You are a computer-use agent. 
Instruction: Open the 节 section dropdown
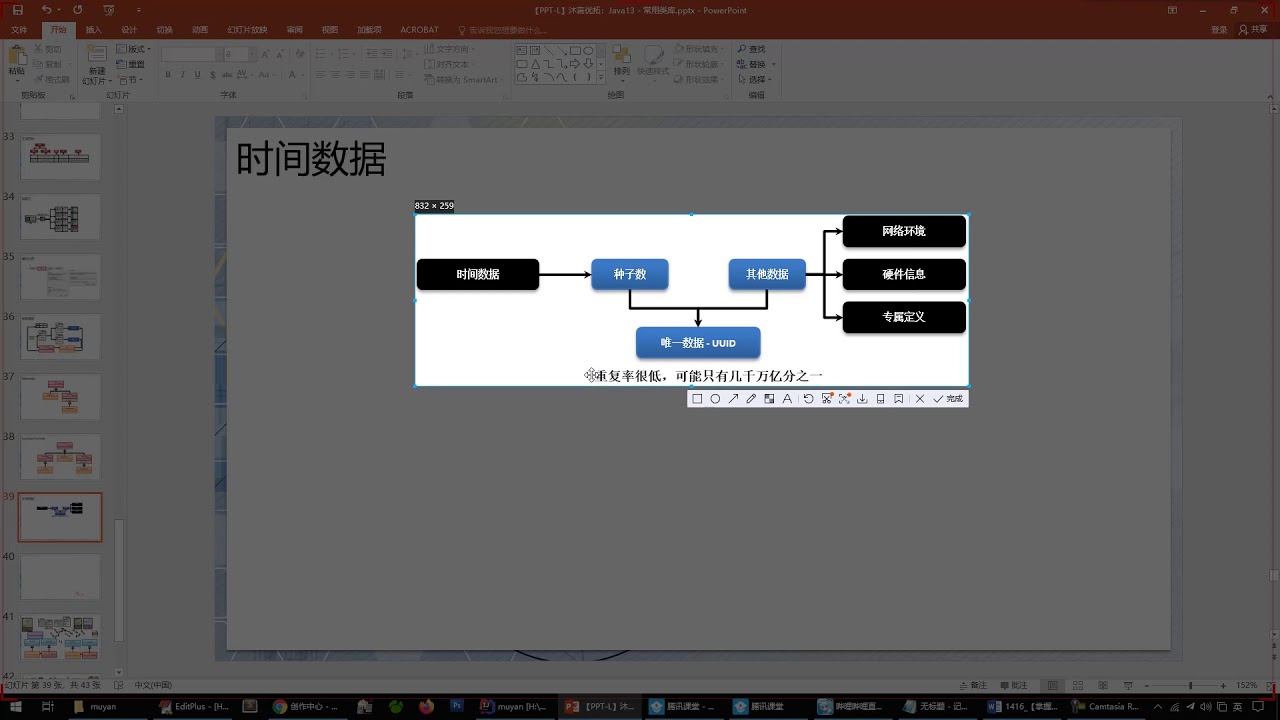click(131, 80)
